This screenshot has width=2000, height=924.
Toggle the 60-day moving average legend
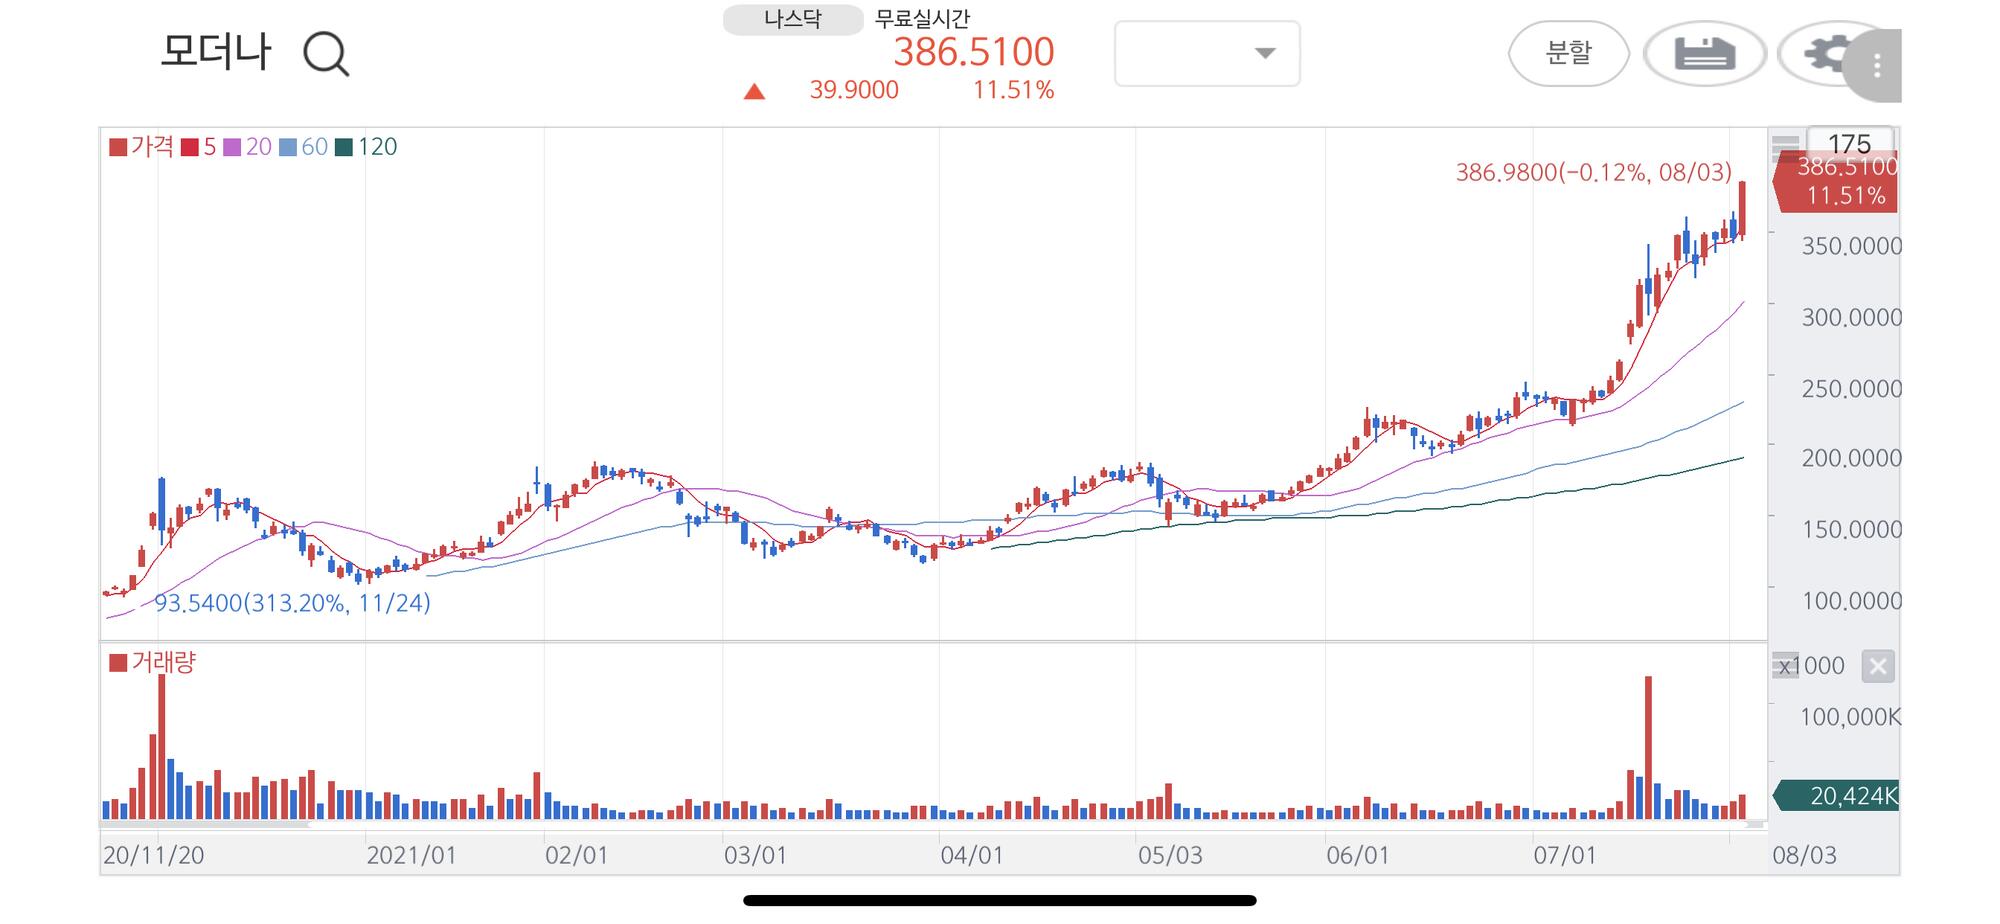click(303, 147)
